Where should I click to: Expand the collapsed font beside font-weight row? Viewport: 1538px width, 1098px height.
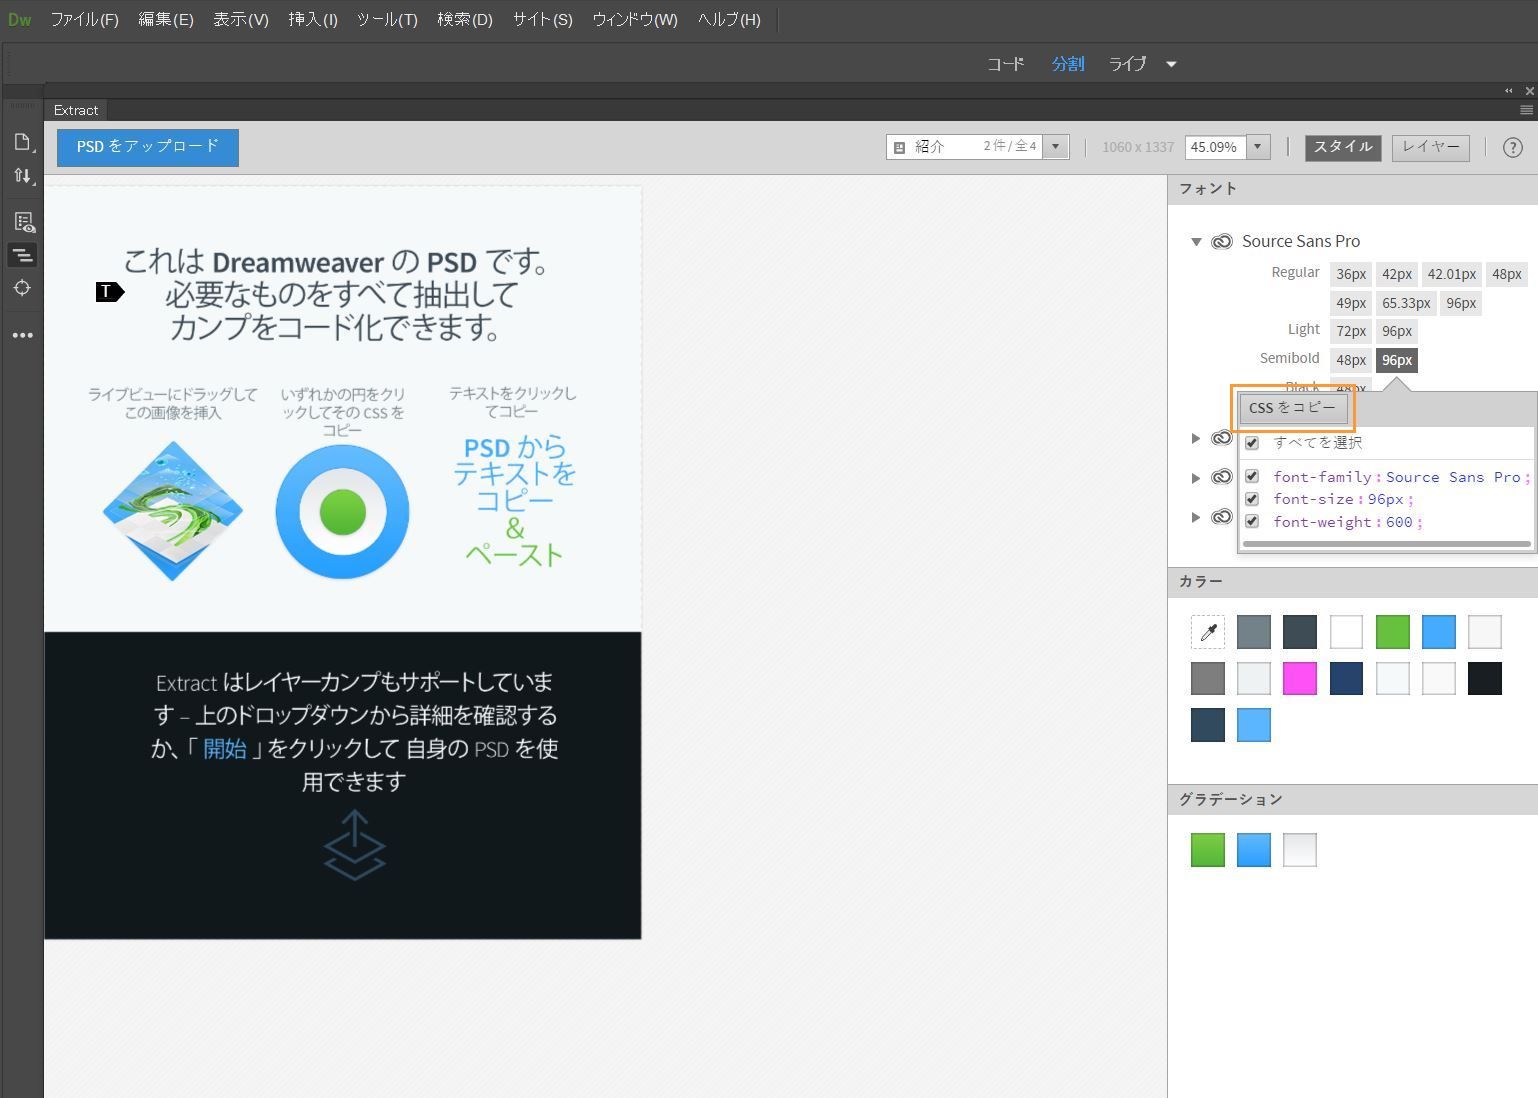[x=1195, y=517]
